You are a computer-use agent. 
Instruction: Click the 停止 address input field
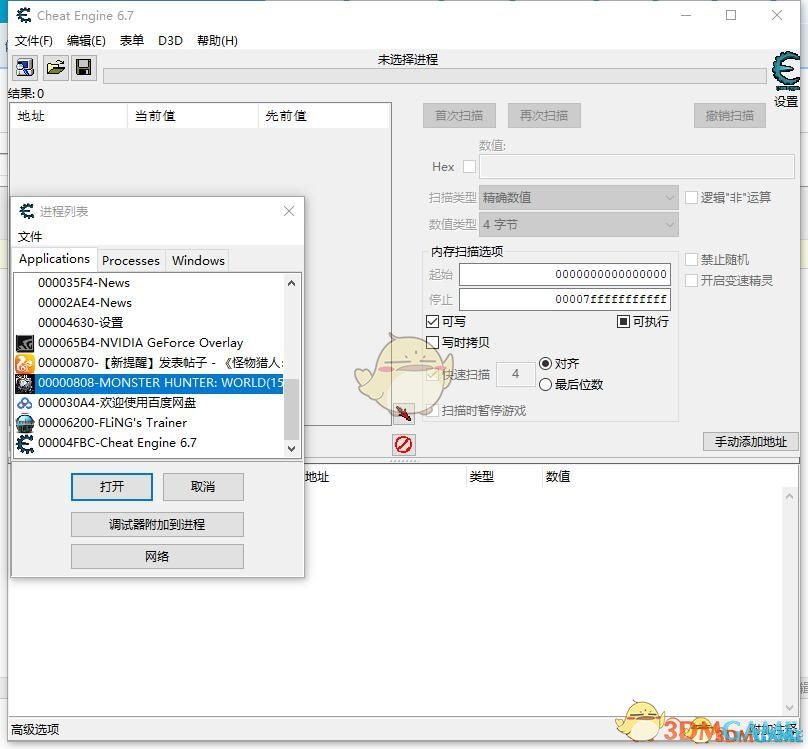click(x=565, y=299)
